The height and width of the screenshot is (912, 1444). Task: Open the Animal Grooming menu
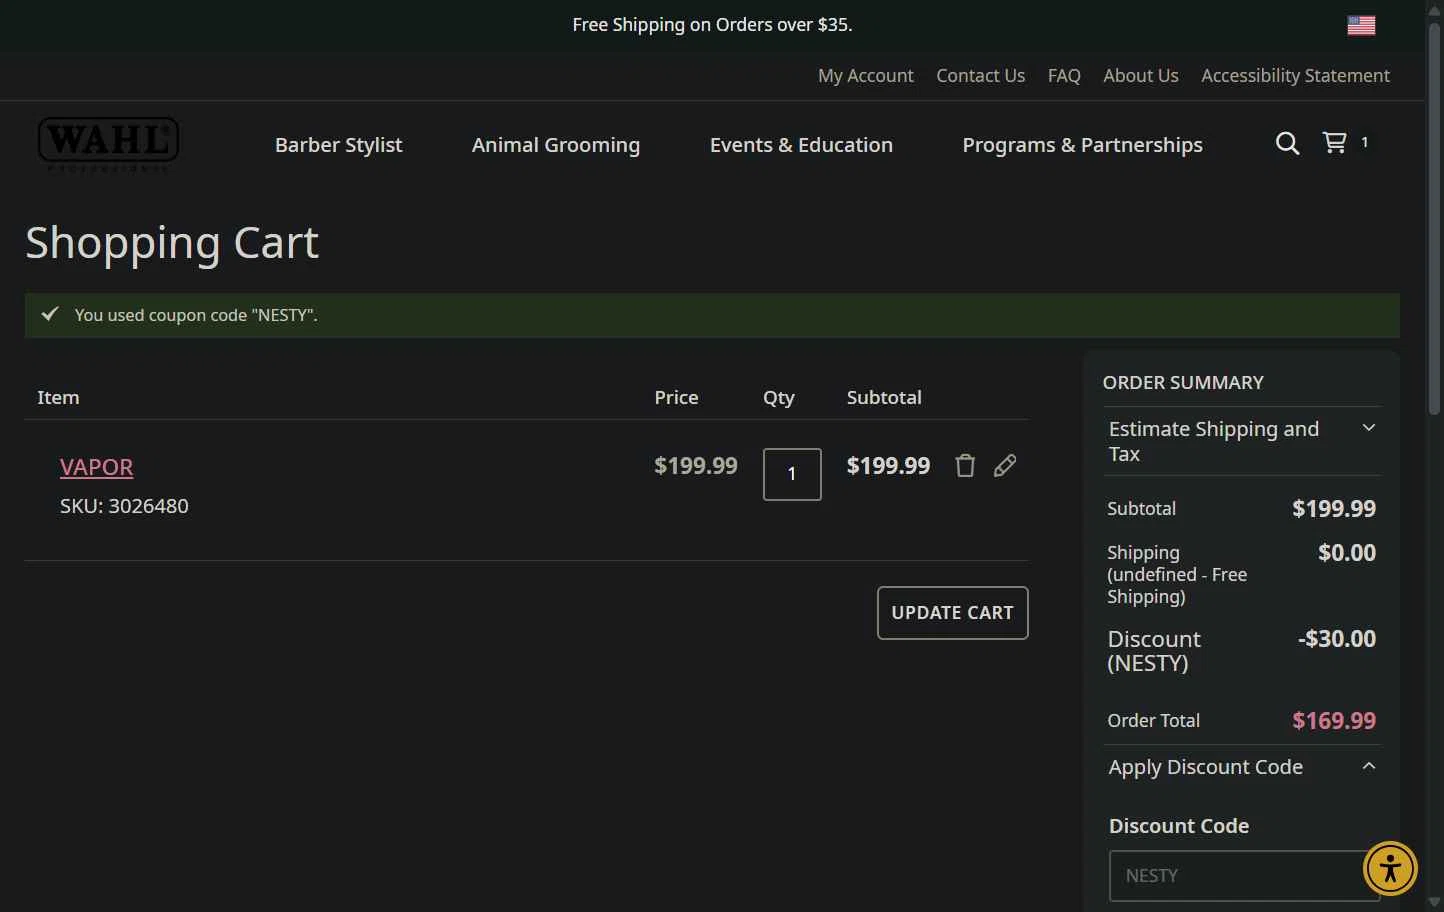[x=556, y=145]
